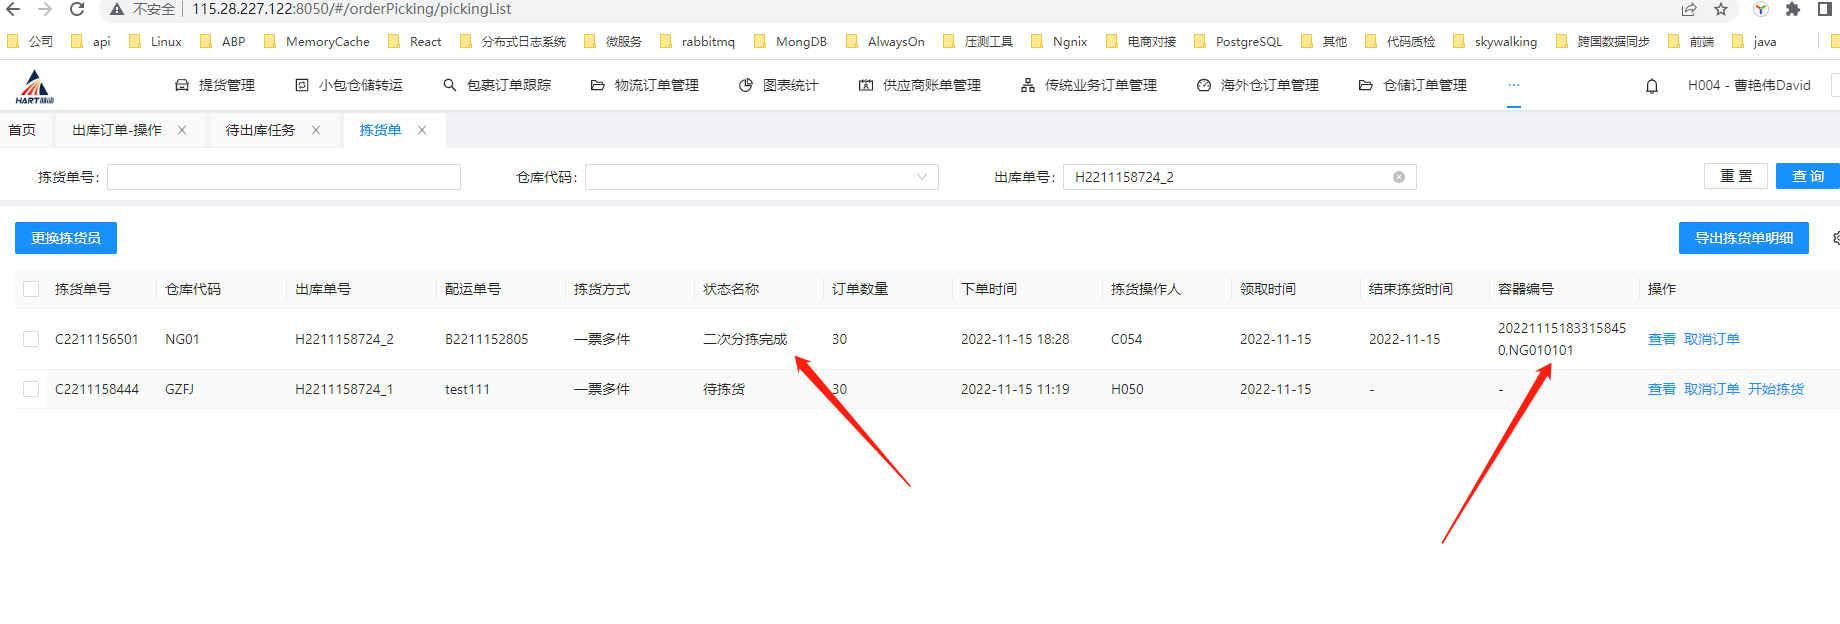Image resolution: width=1840 pixels, height=624 pixels.
Task: Open the 提货管理 menu
Action: click(215, 86)
